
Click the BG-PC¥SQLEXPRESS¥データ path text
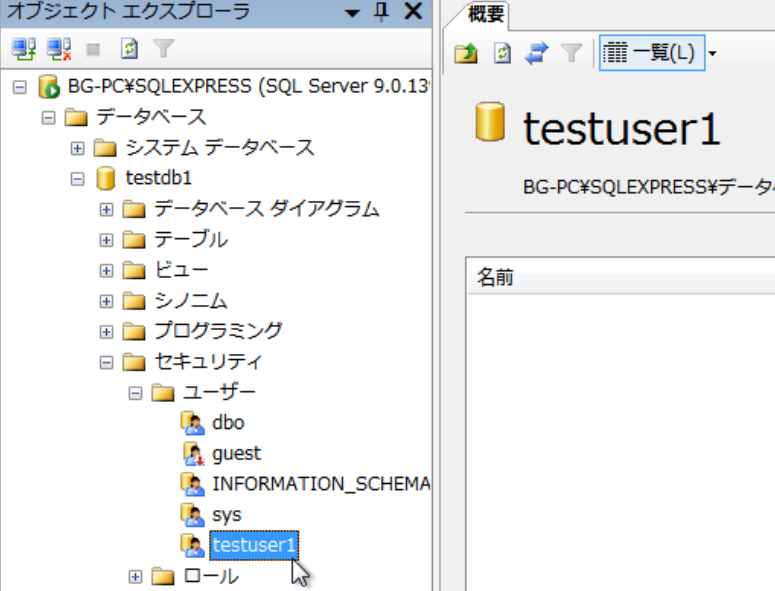[648, 187]
